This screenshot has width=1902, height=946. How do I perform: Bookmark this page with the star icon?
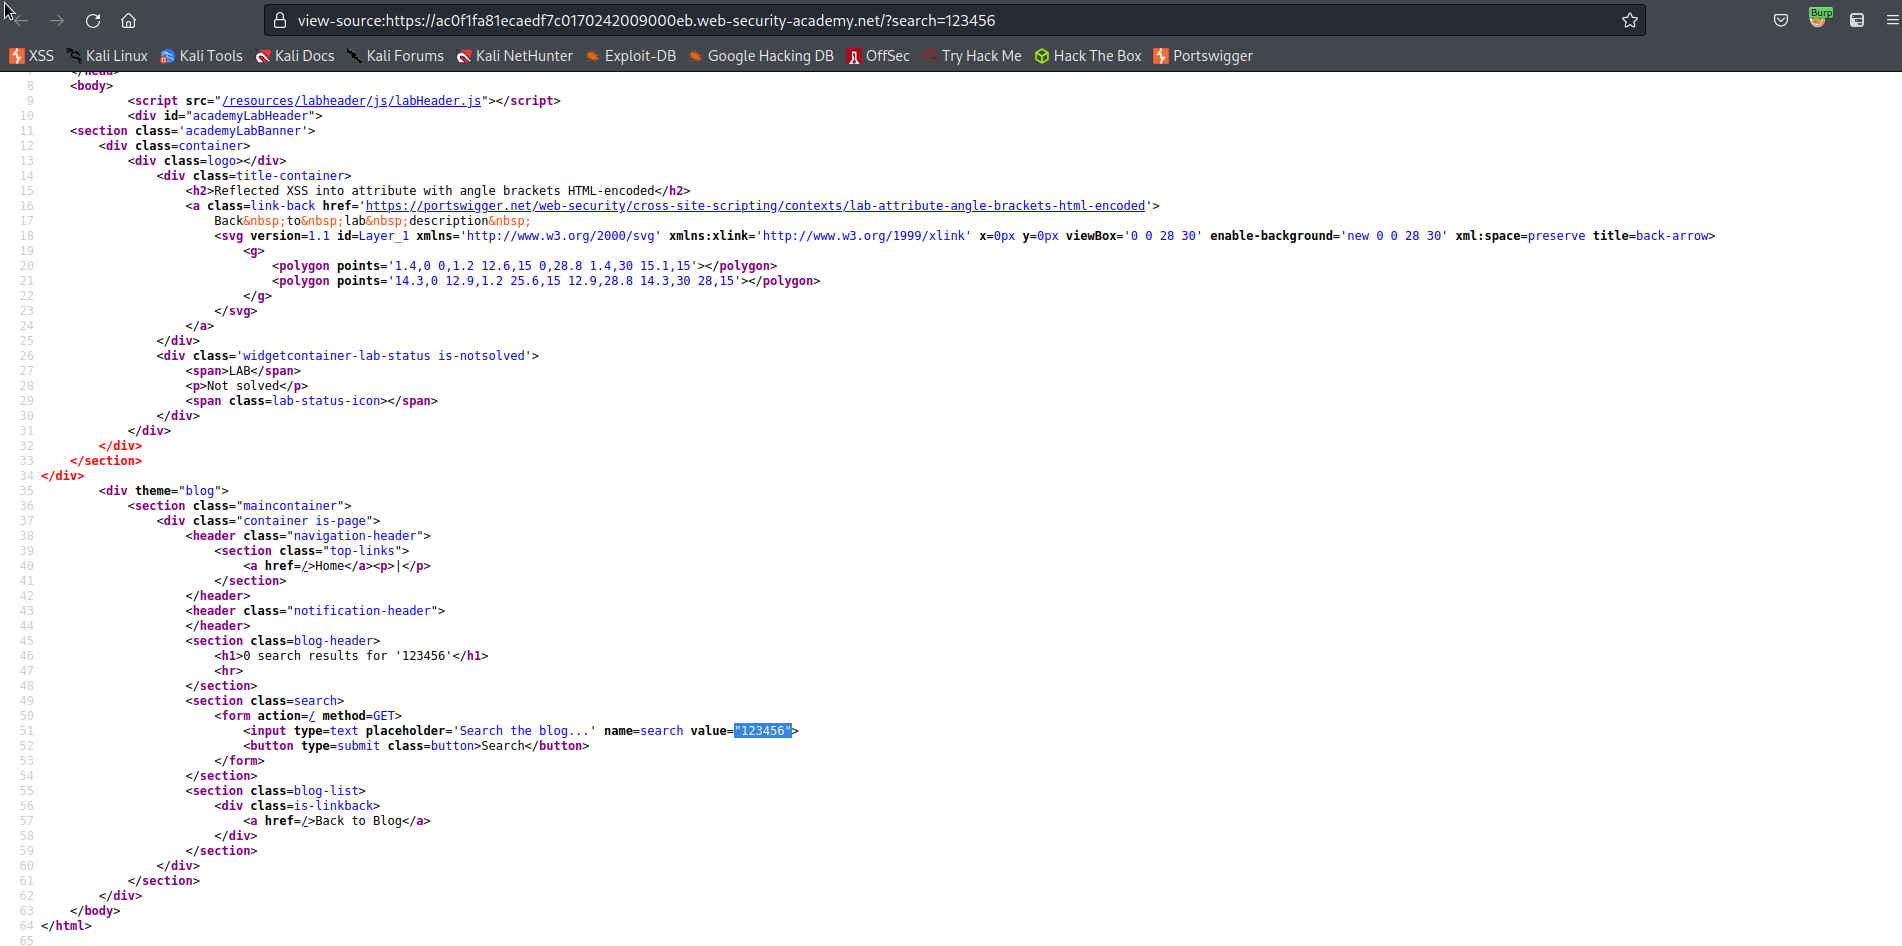[x=1630, y=20]
